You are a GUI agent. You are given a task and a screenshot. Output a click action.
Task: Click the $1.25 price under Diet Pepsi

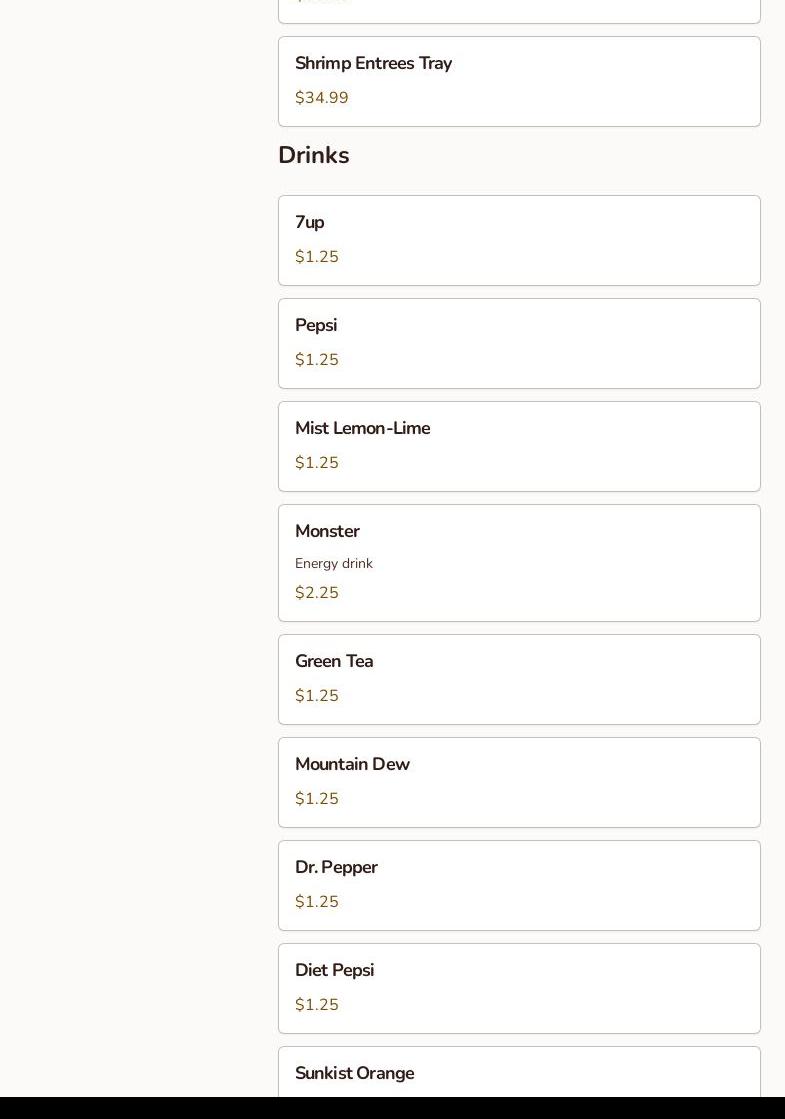317,1005
